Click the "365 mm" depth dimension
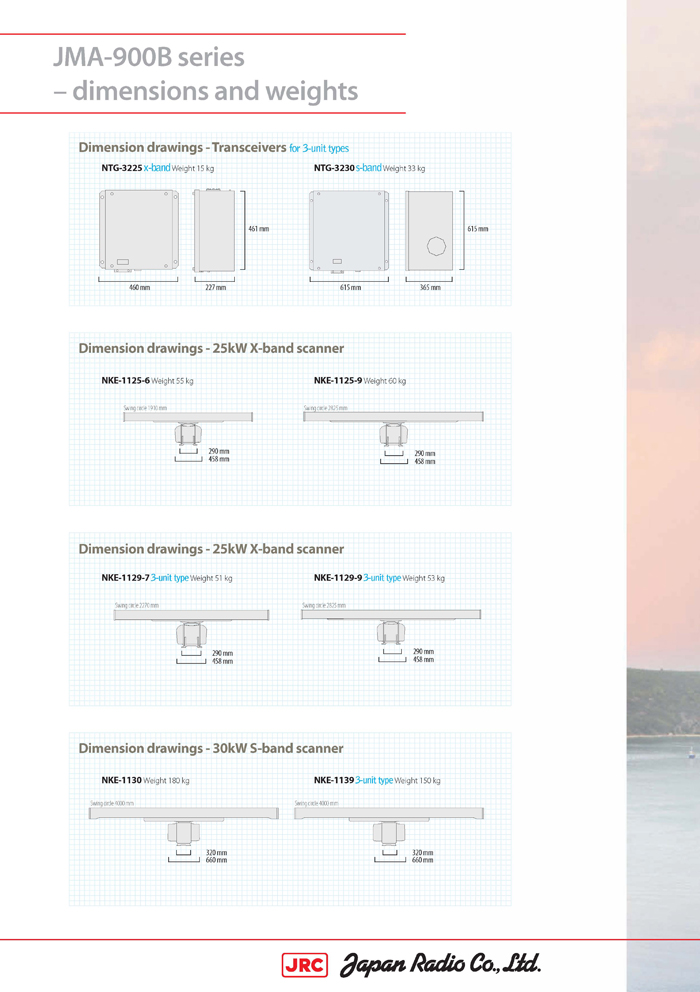The width and height of the screenshot is (700, 992). click(x=430, y=287)
